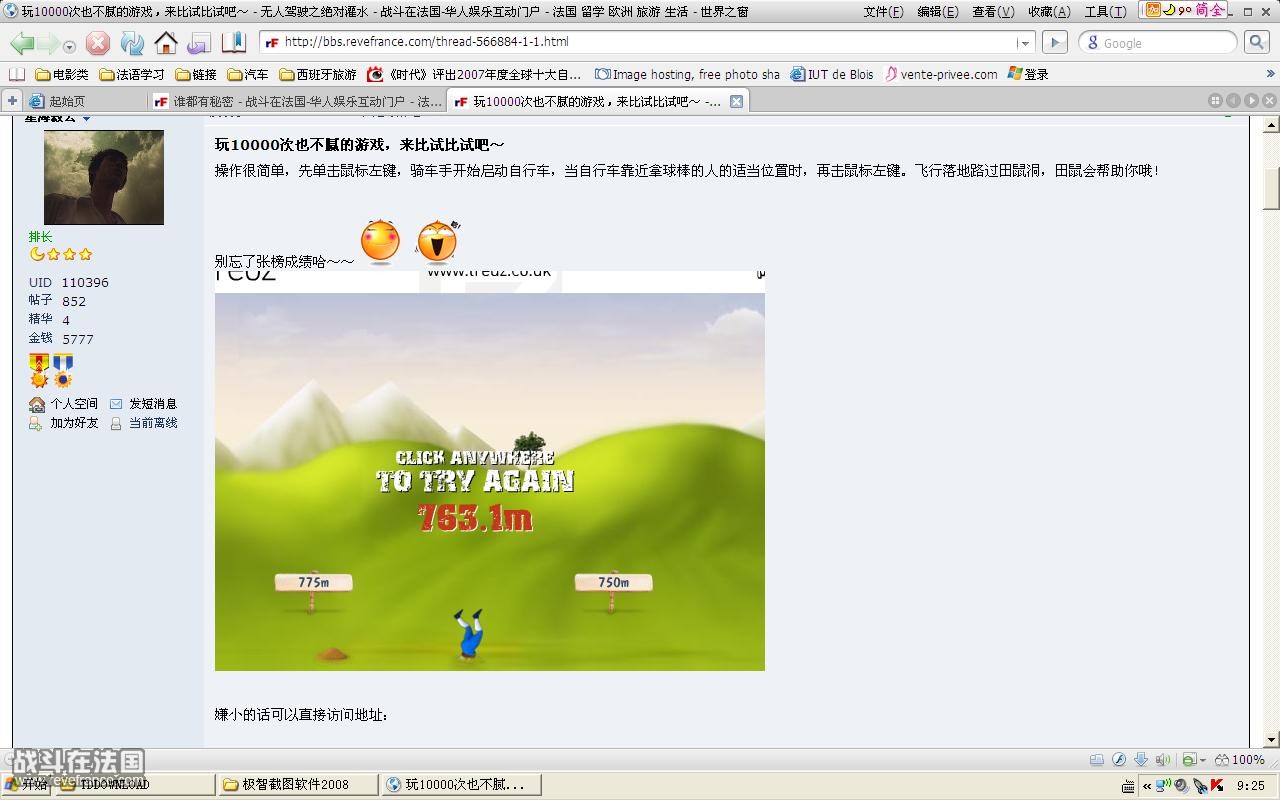Screen dimensions: 1280x800
Task: Open the 编辑(E) menu
Action: coord(937,11)
